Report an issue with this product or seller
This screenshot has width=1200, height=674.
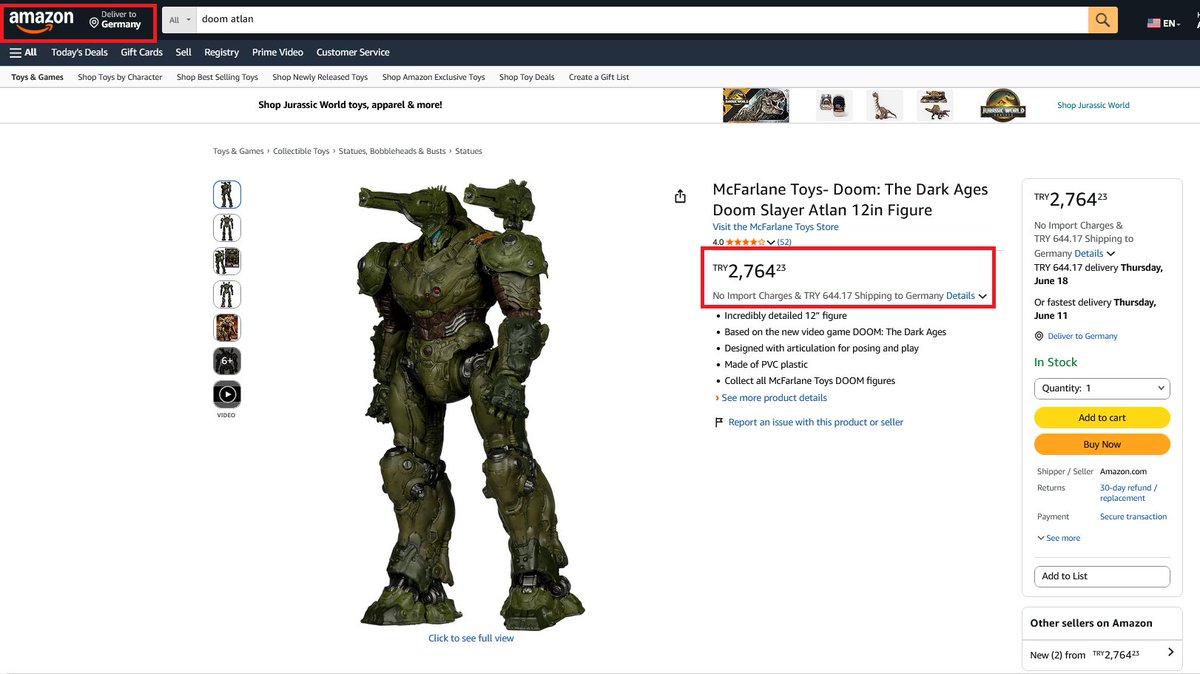[816, 422]
